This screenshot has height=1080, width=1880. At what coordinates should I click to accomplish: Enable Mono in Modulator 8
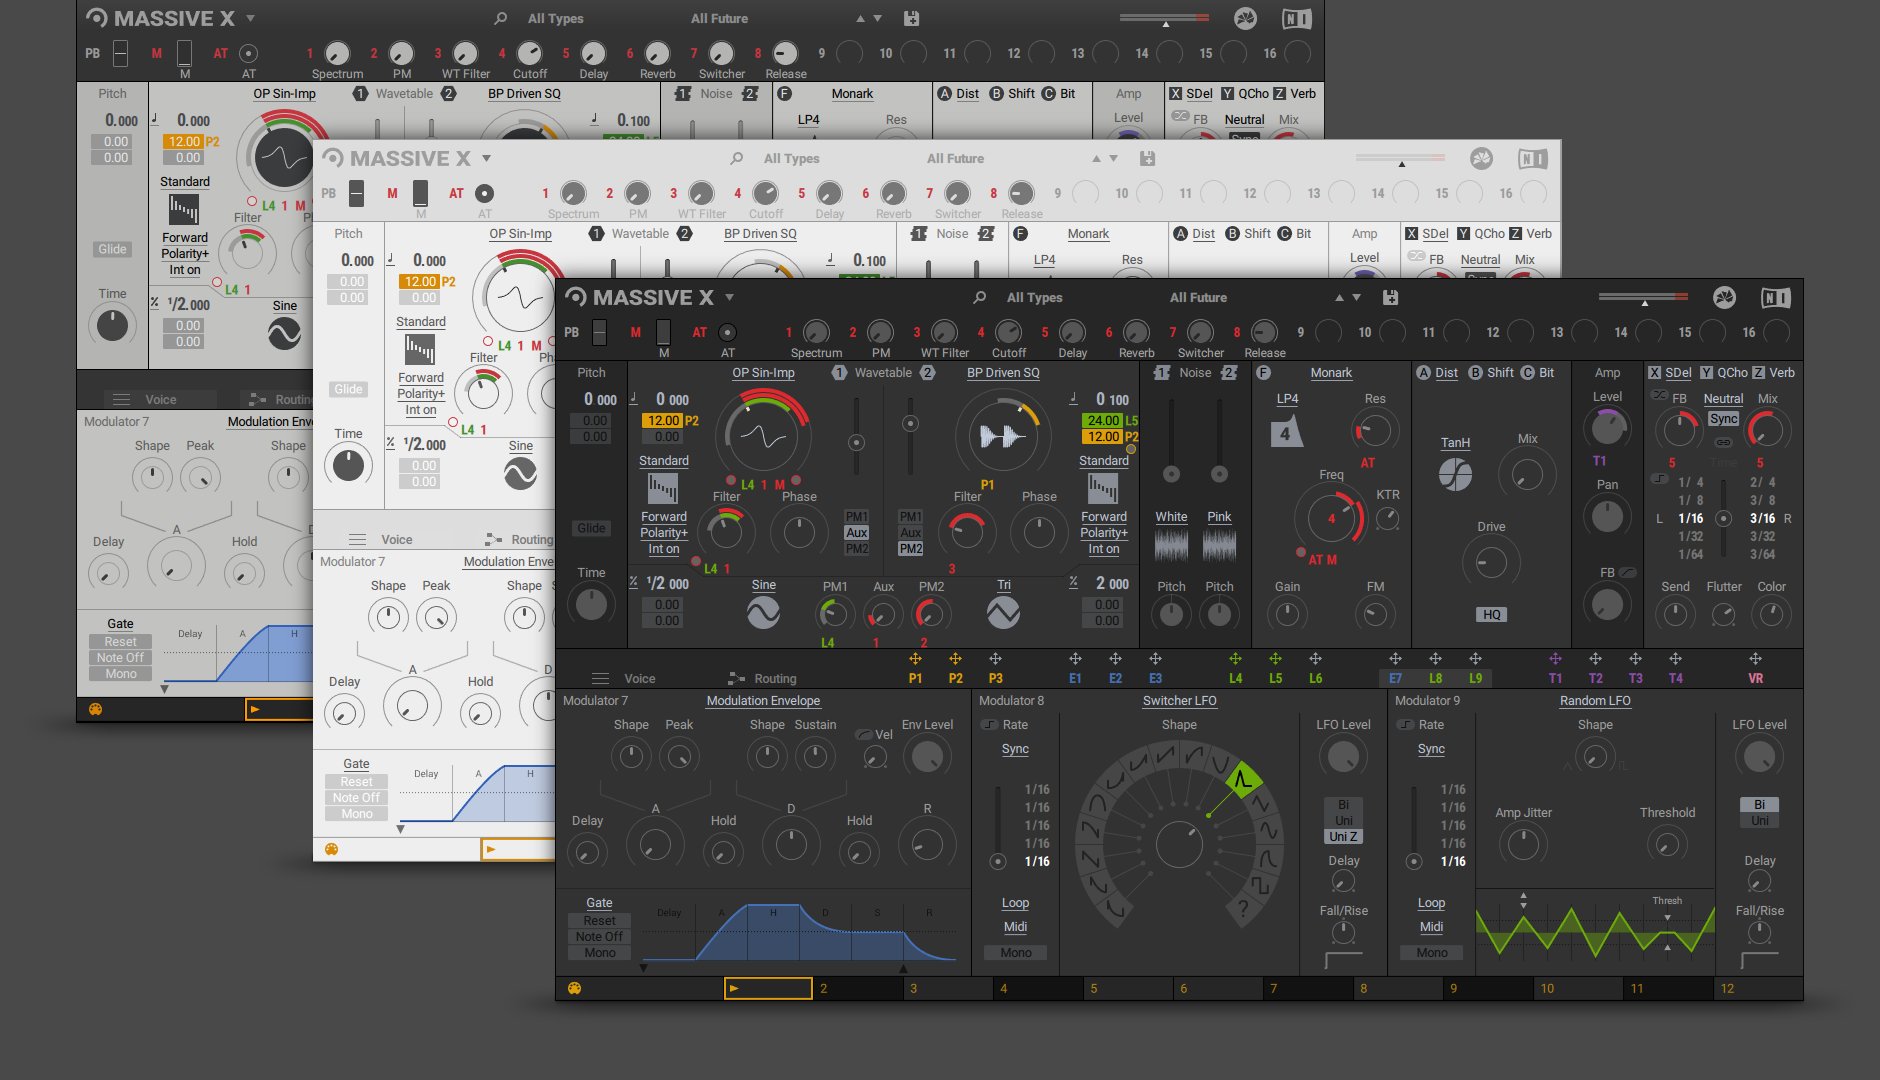point(1015,953)
